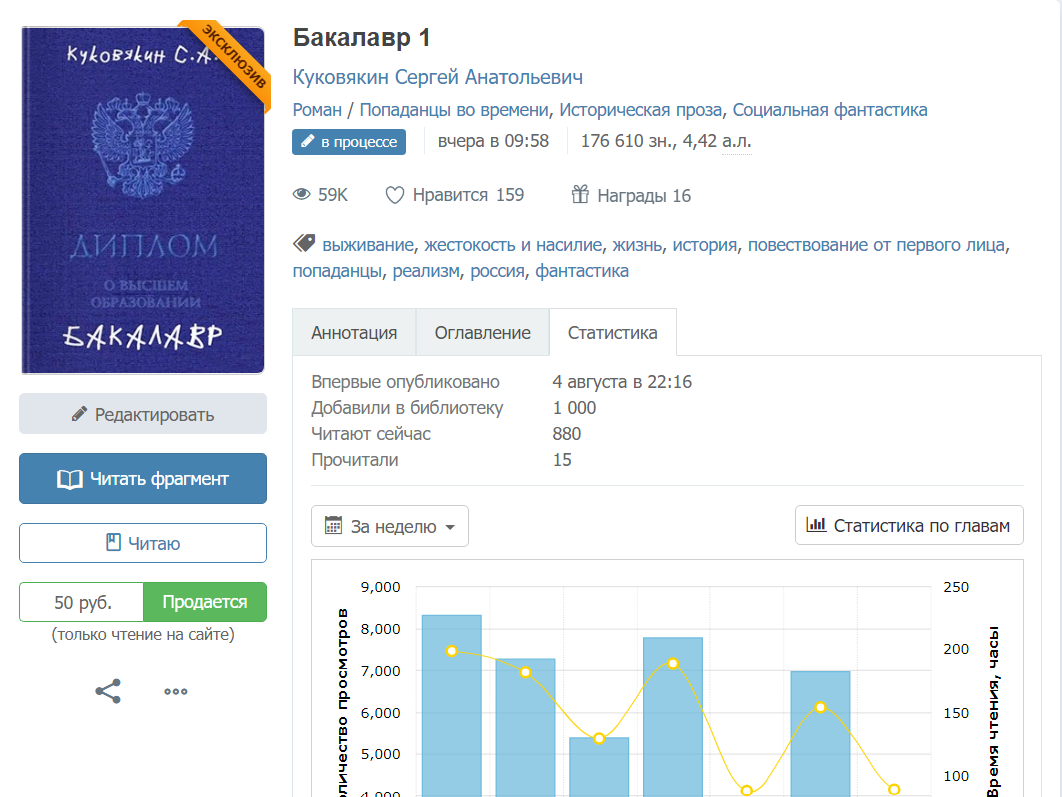Open the 'За неделю' period dropdown
1062x797 pixels.
point(389,526)
